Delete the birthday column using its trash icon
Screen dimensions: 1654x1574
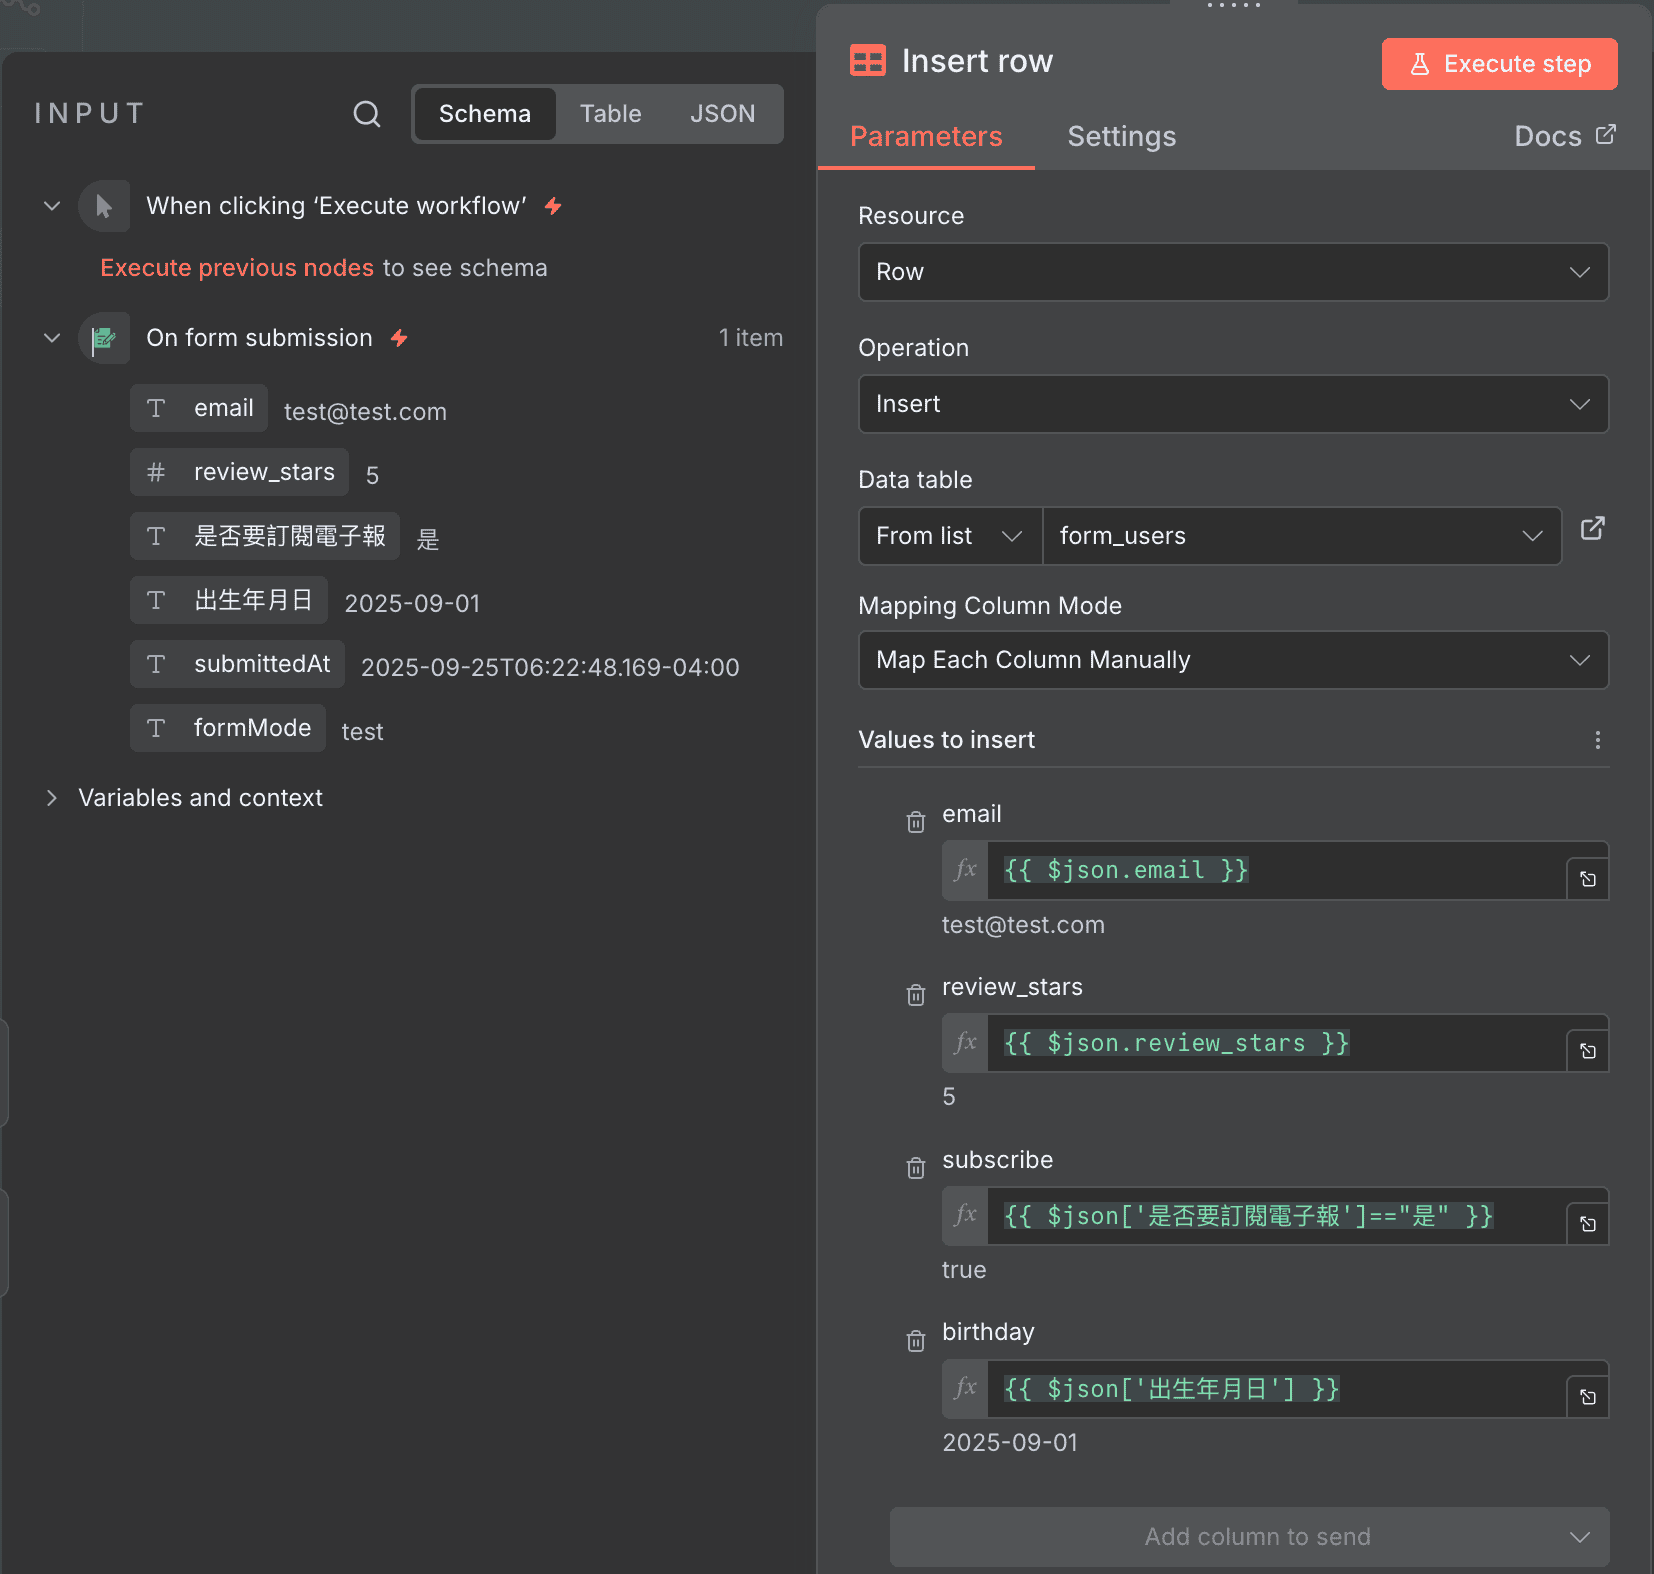click(x=916, y=1340)
